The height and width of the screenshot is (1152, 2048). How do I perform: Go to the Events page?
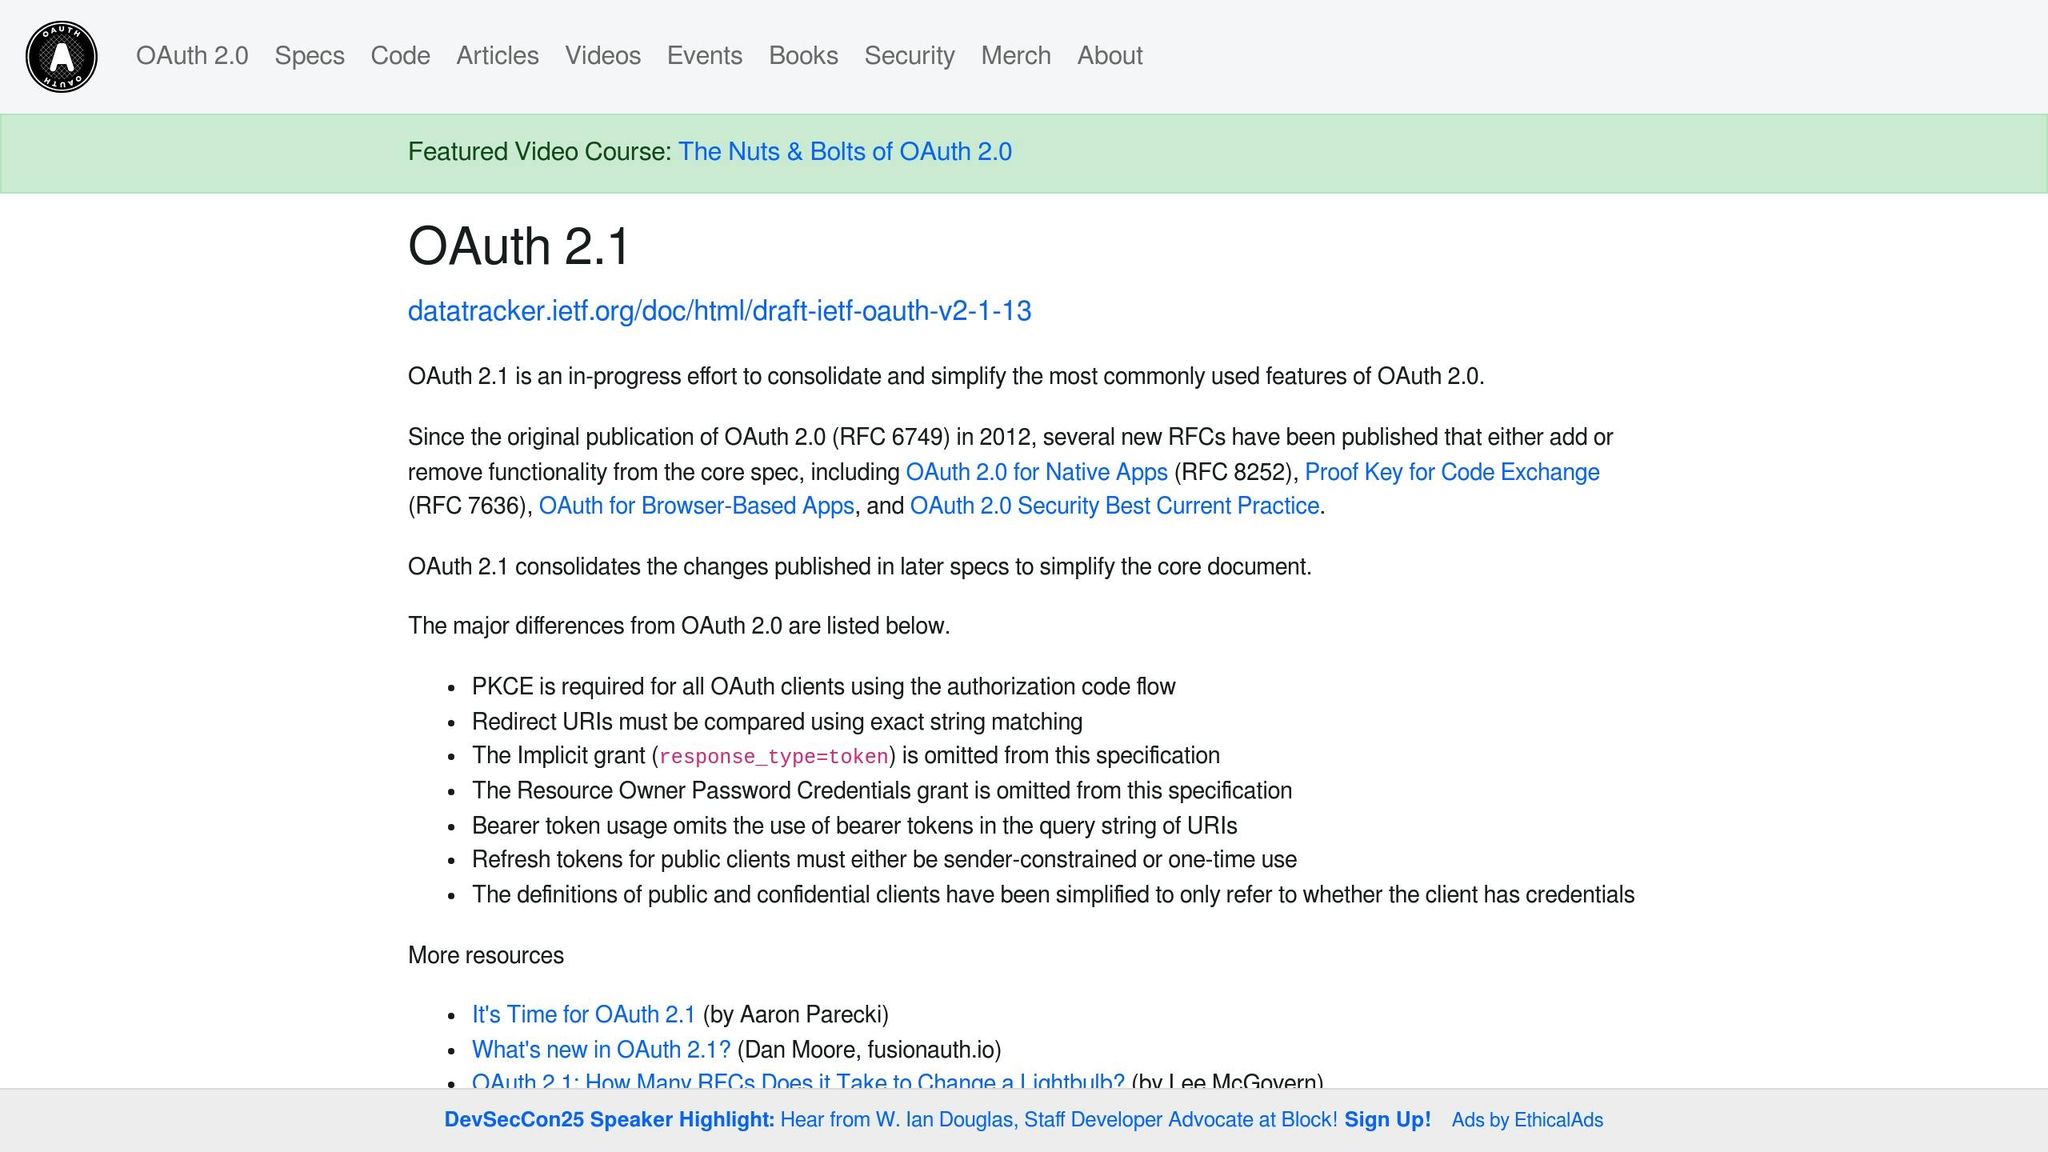pyautogui.click(x=705, y=56)
